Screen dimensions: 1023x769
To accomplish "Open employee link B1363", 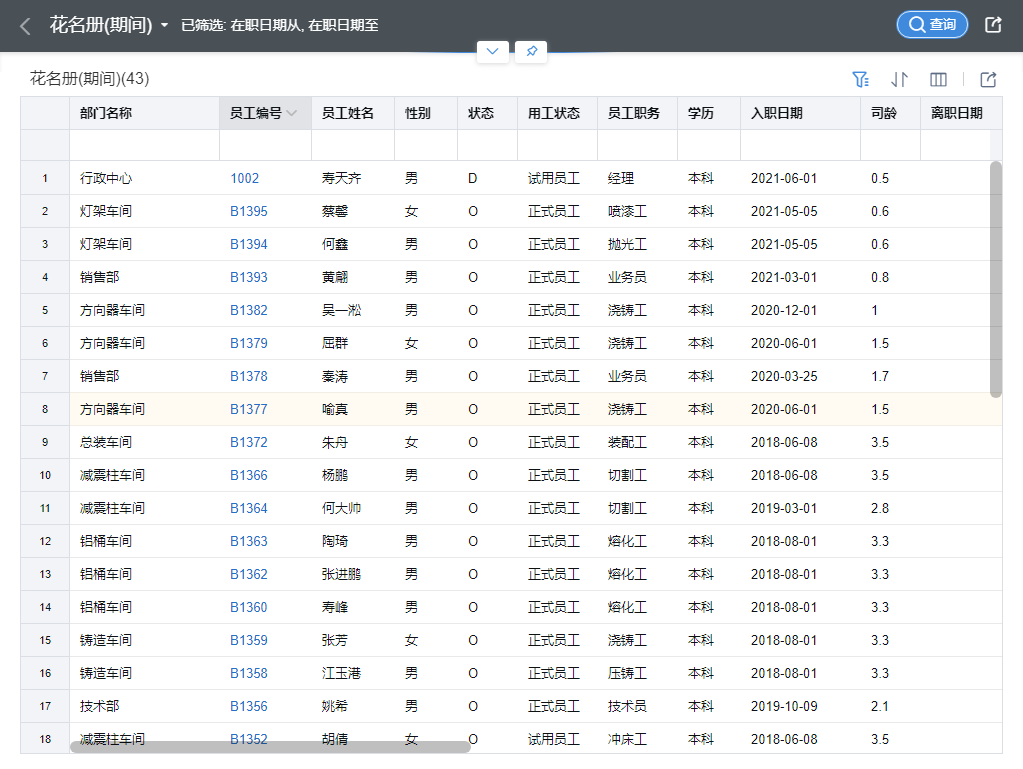I will click(x=249, y=541).
